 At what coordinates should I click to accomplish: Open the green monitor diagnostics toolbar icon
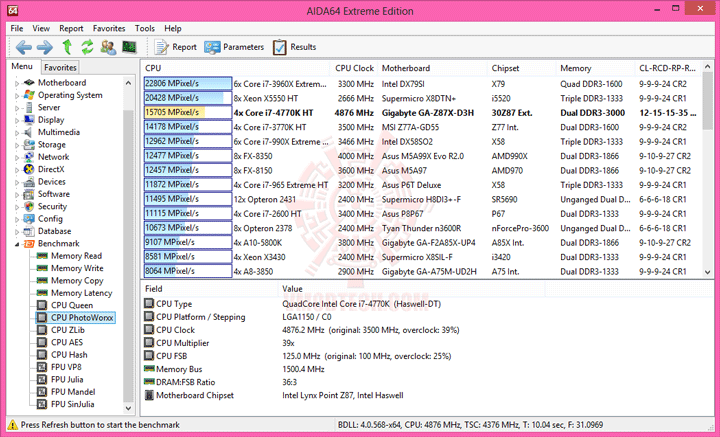point(129,47)
